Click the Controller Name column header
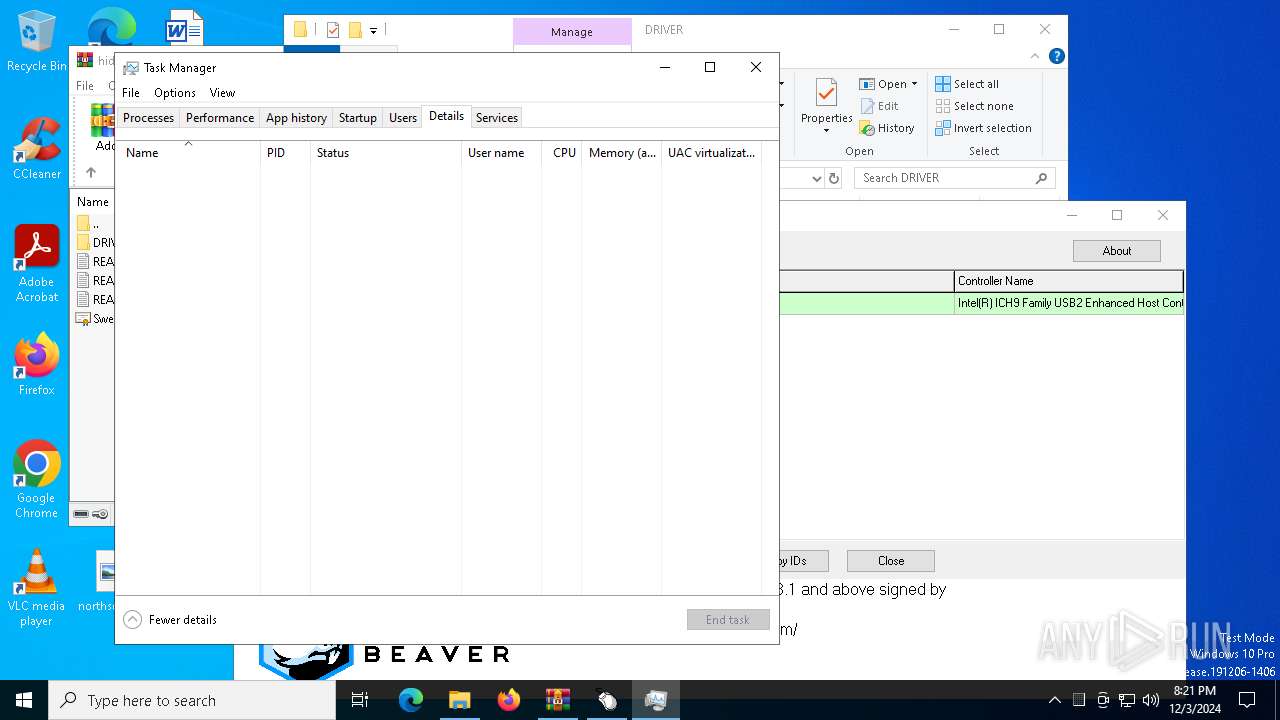 click(1069, 281)
